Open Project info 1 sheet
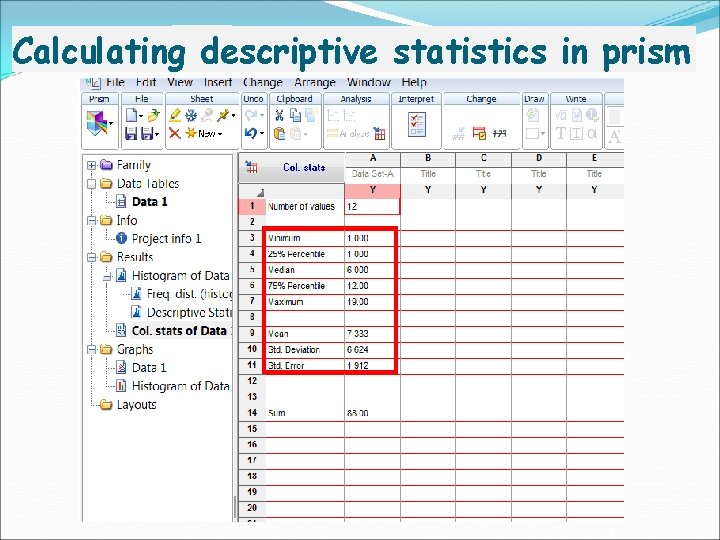Screen dimensions: 720x540 166,239
